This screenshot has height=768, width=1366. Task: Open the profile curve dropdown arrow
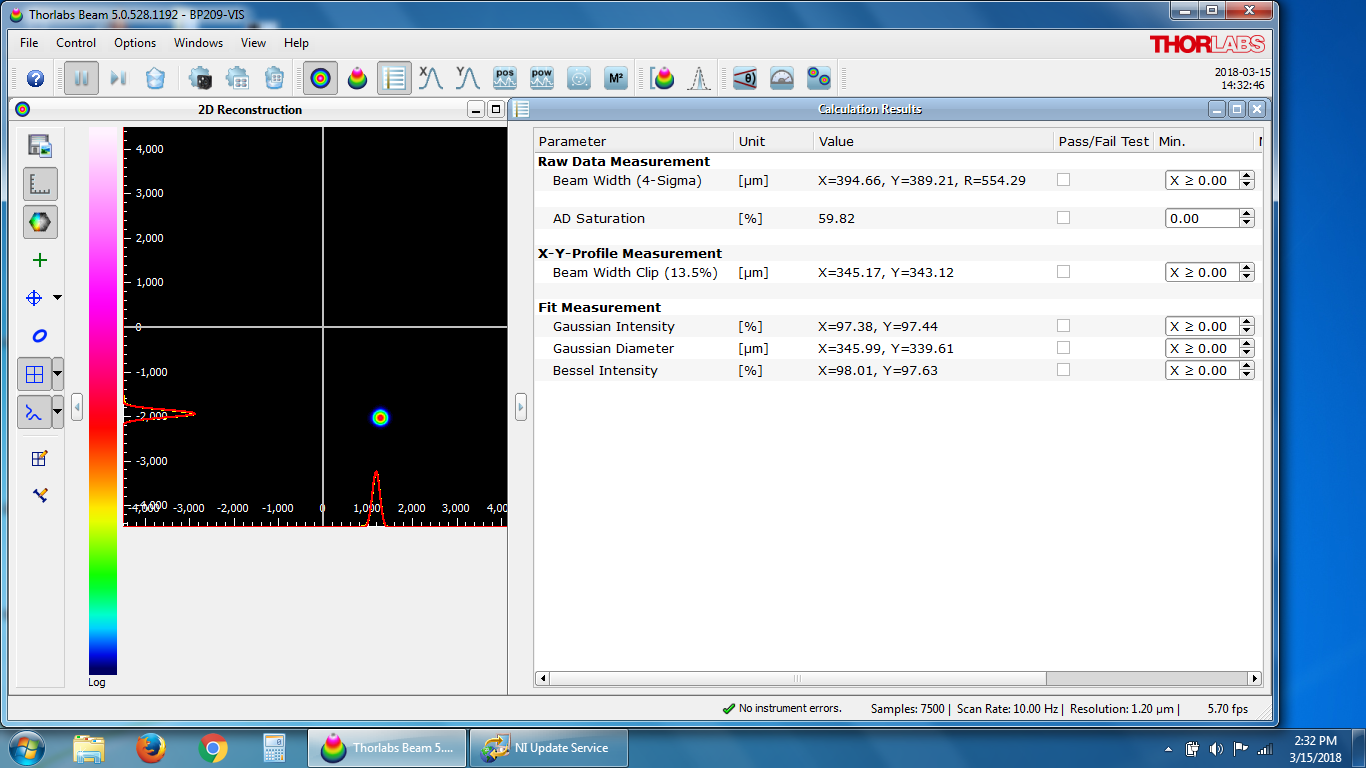(x=58, y=412)
